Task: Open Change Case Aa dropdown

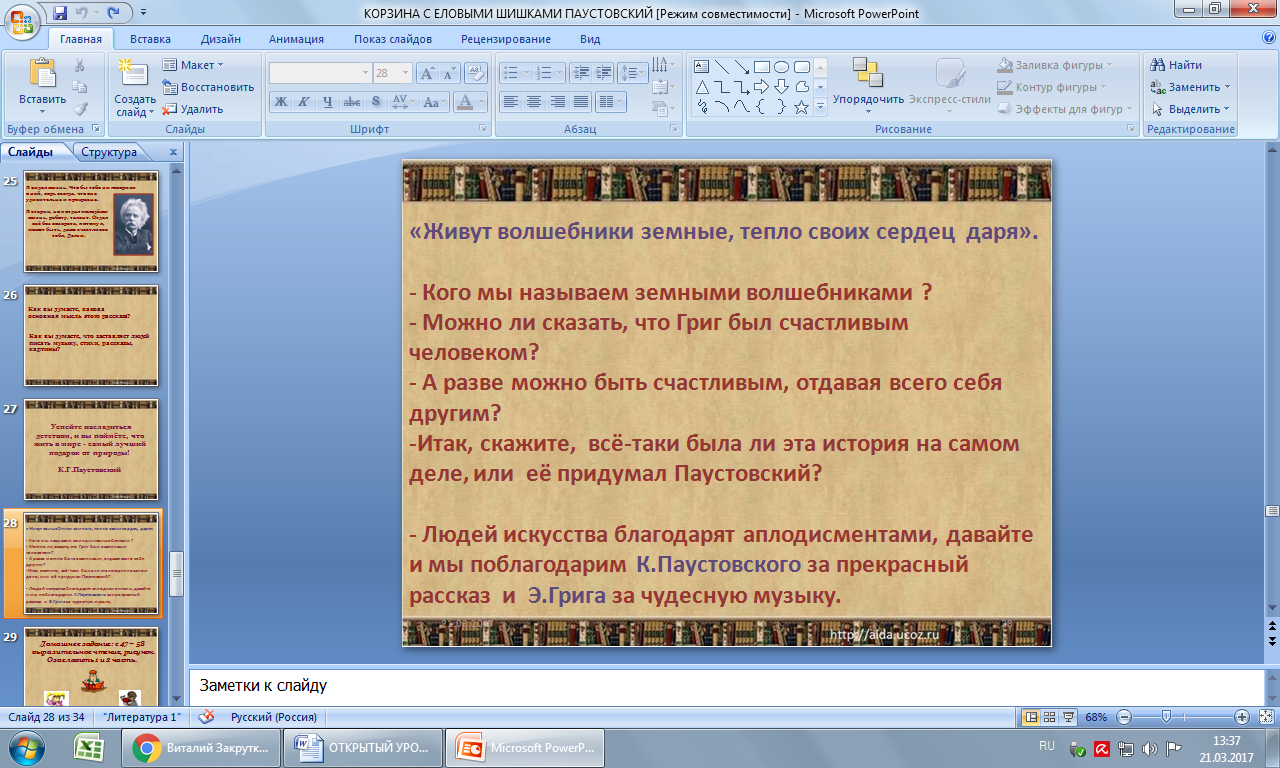Action: 434,102
